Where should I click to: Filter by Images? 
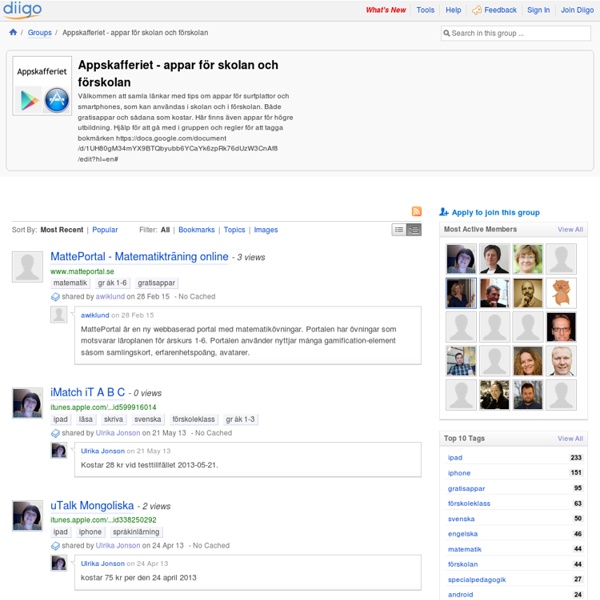pos(266,230)
